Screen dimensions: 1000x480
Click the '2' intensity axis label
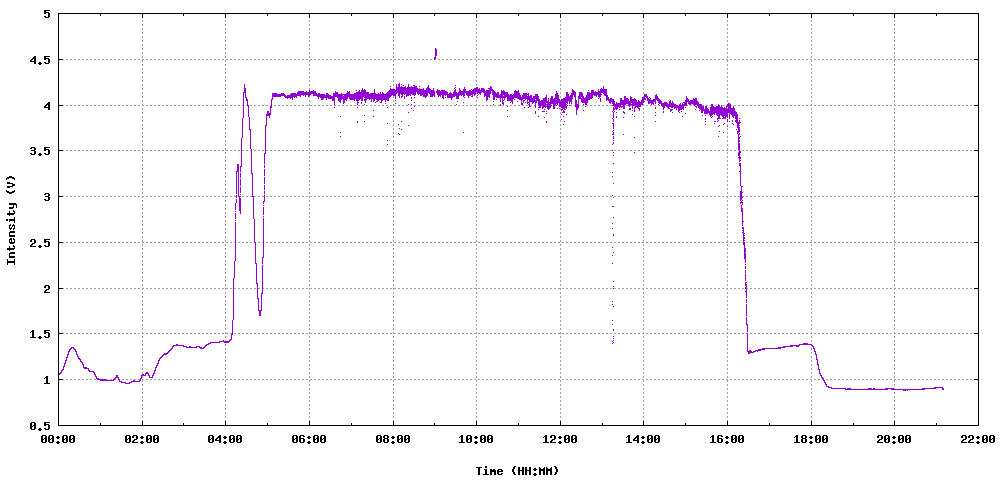click(46, 288)
